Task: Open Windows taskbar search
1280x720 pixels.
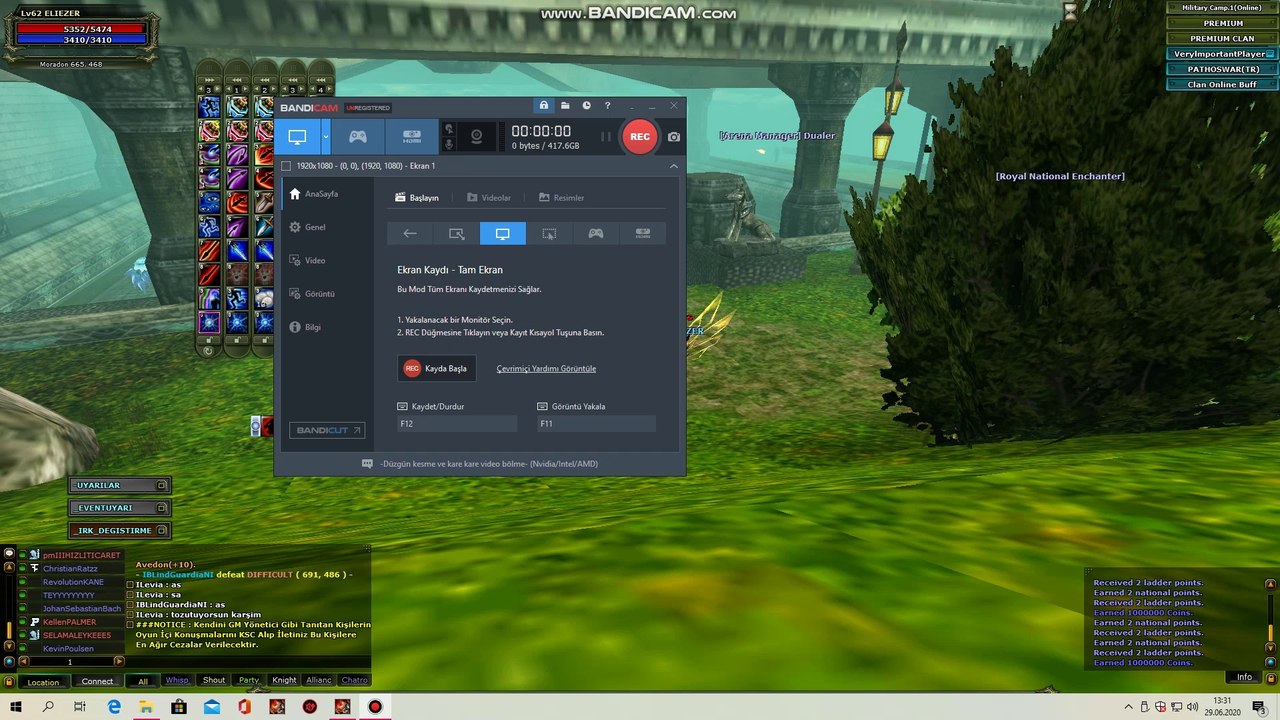Action: click(48, 707)
